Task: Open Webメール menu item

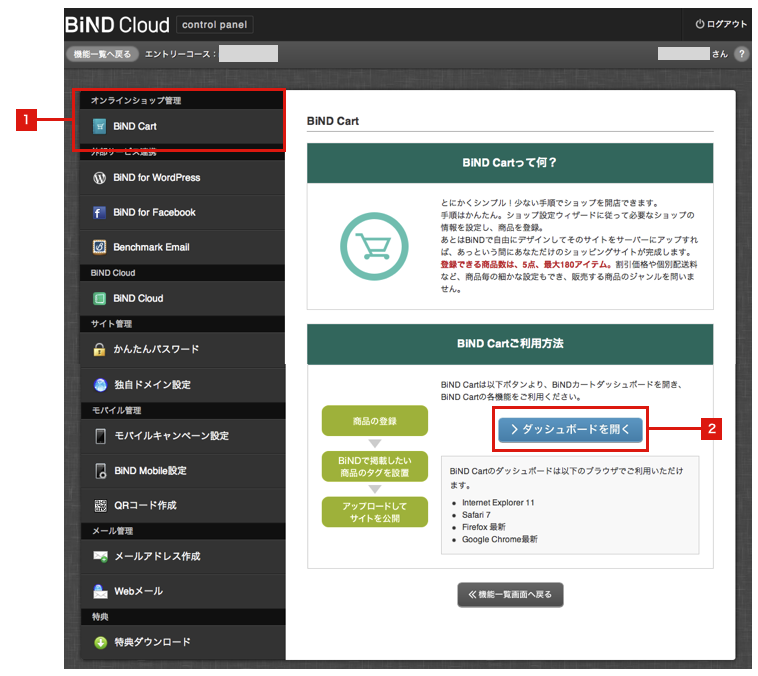Action: tap(183, 591)
